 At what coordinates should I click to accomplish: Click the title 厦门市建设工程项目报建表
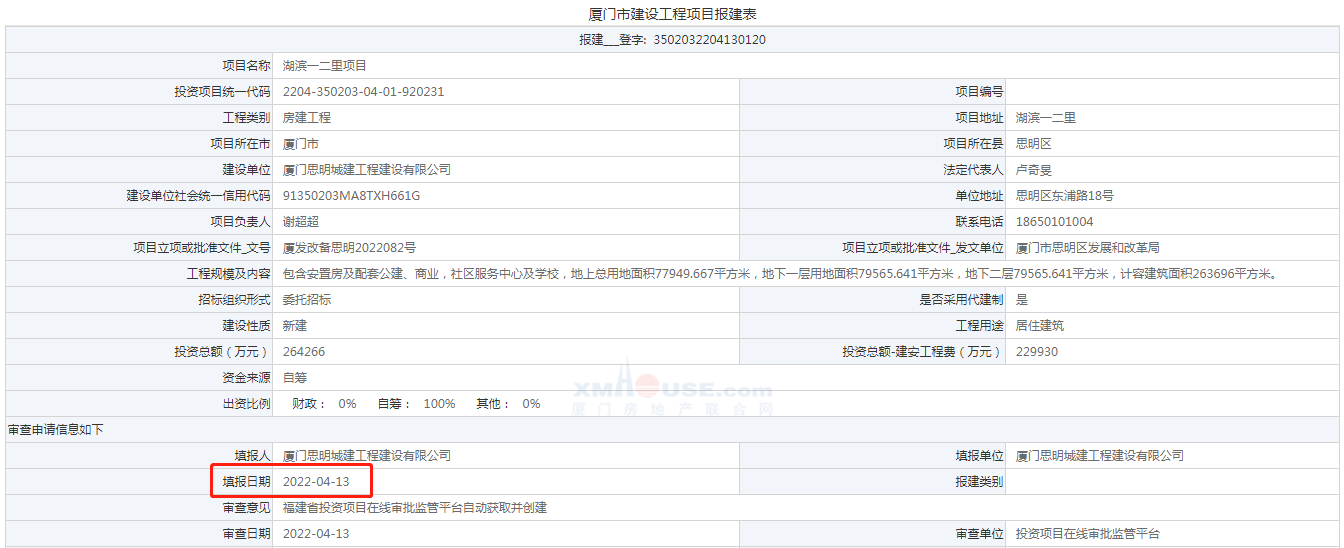pyautogui.click(x=672, y=14)
